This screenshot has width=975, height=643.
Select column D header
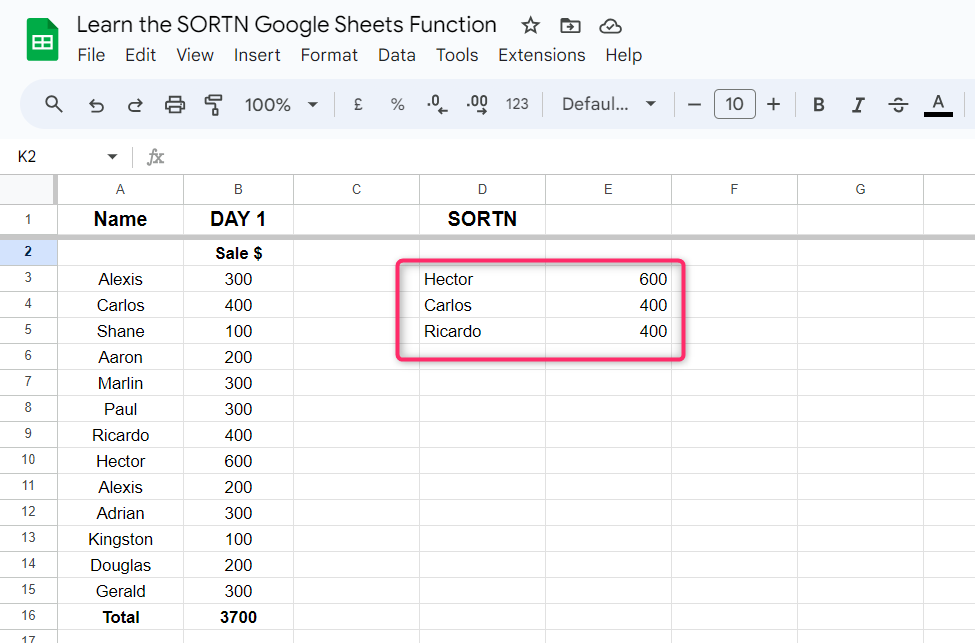[x=483, y=190]
